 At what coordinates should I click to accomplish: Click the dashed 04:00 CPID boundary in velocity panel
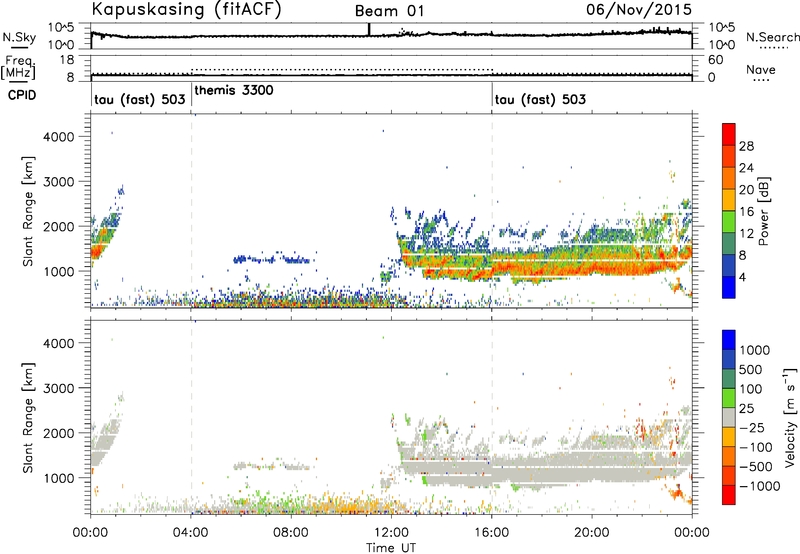click(x=191, y=417)
